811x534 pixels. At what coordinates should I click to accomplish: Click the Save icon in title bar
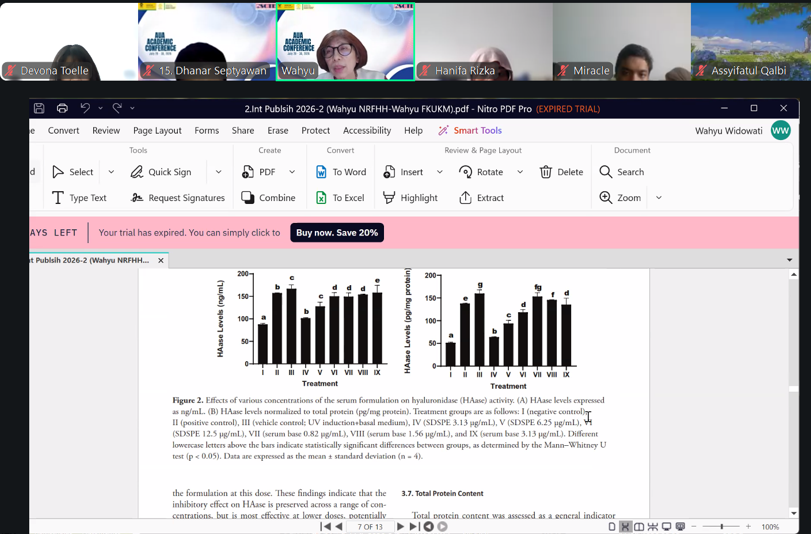point(39,108)
